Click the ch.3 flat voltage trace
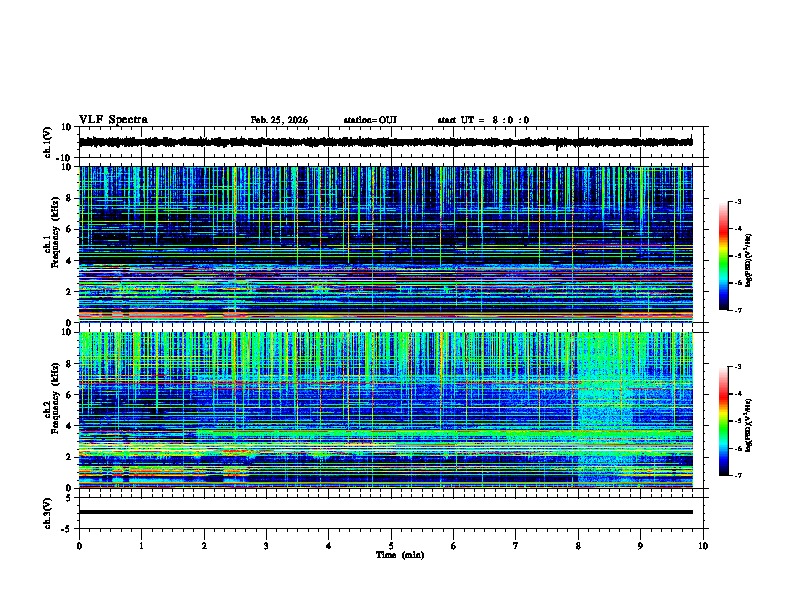792x612 pixels. (386, 512)
